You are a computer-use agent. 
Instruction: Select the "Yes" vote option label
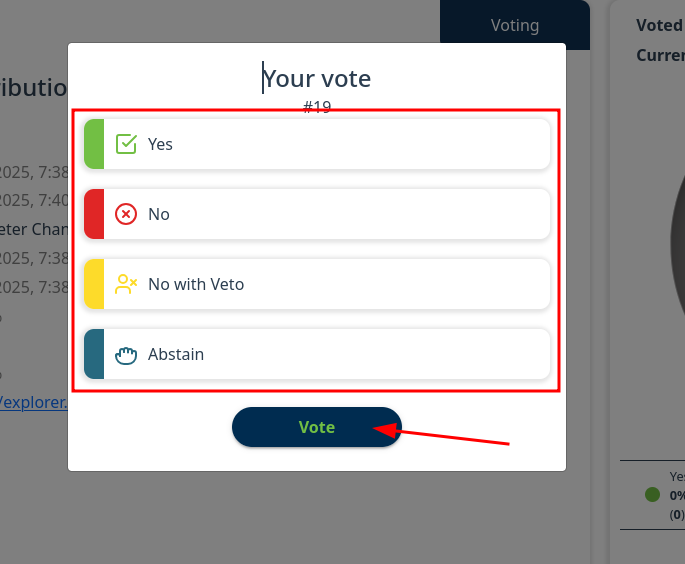(x=160, y=144)
